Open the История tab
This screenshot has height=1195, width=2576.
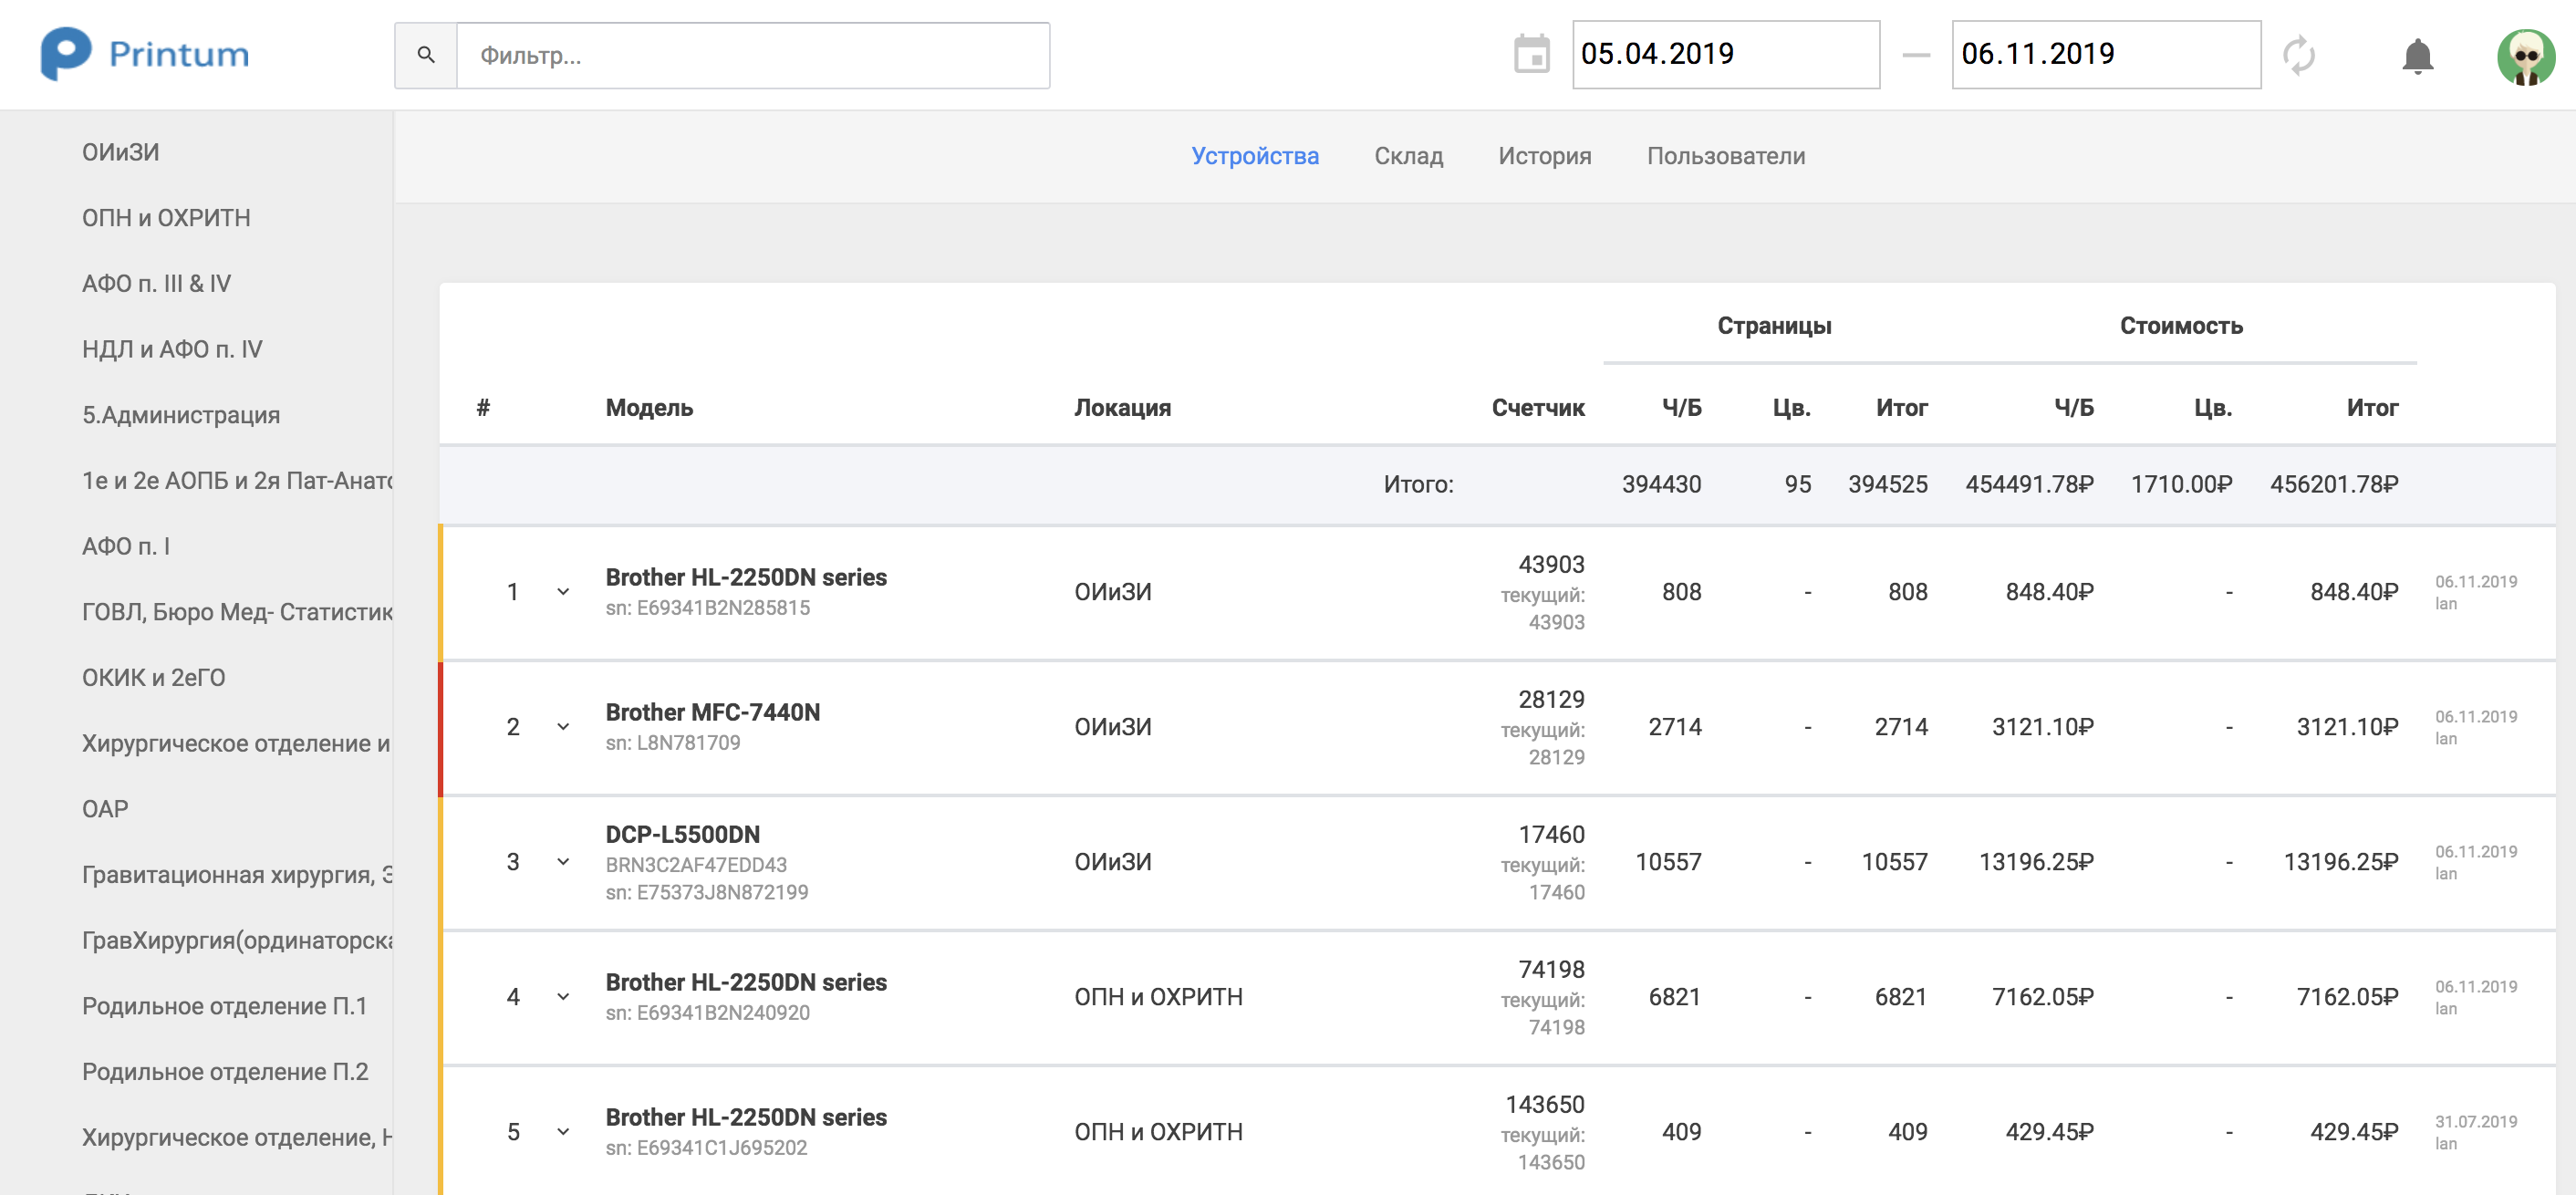click(x=1544, y=156)
